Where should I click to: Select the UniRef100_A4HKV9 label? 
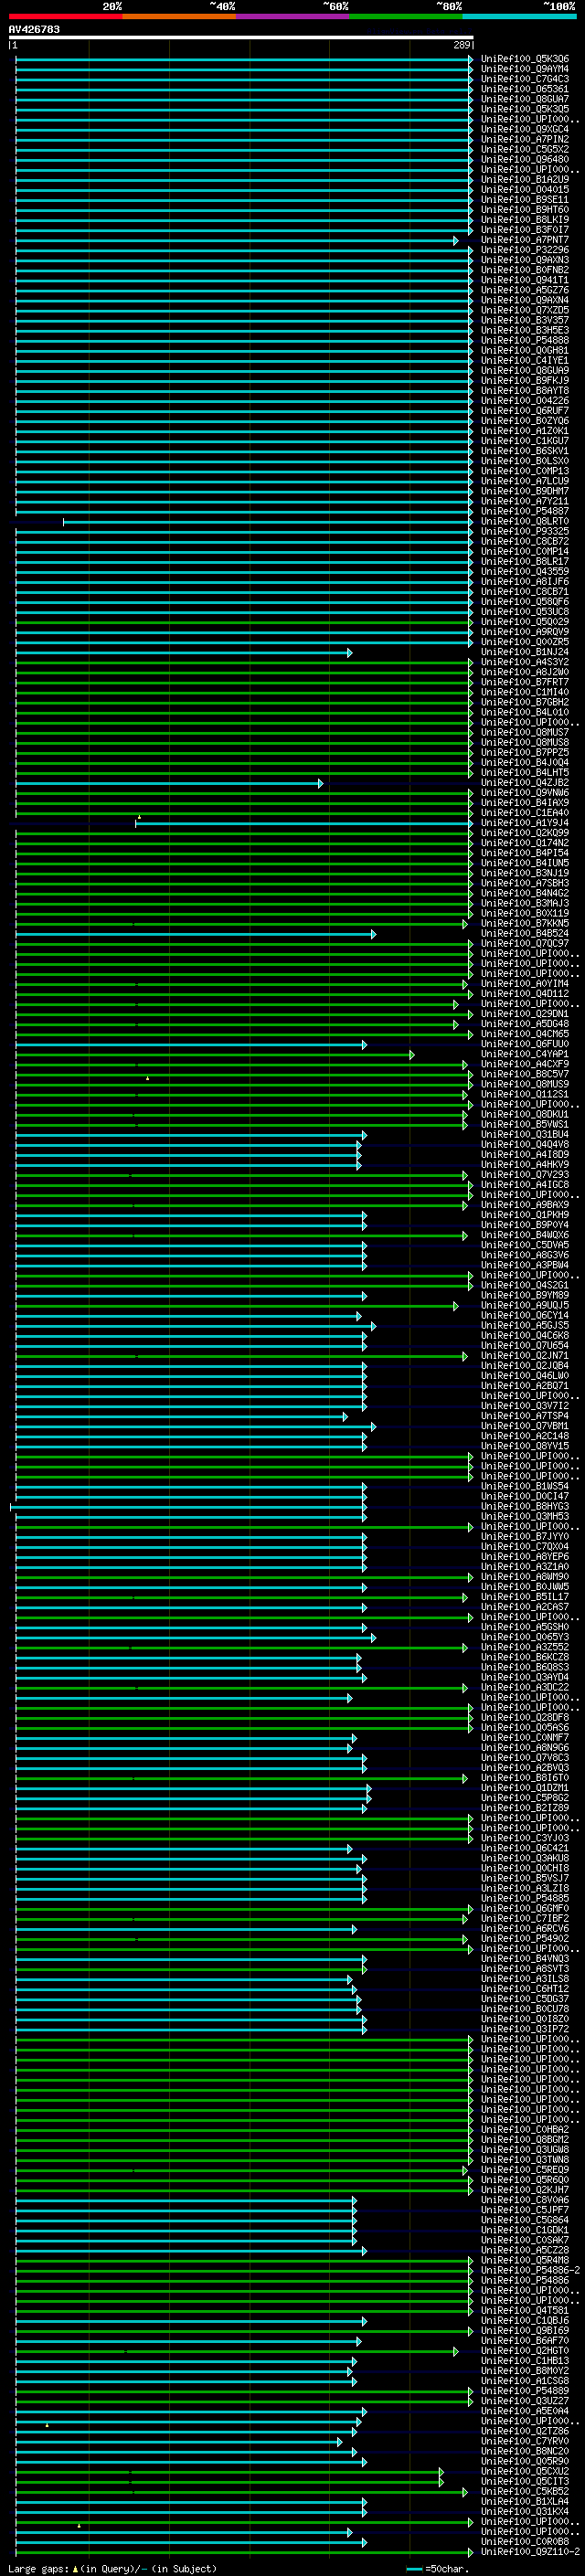pos(525,1165)
